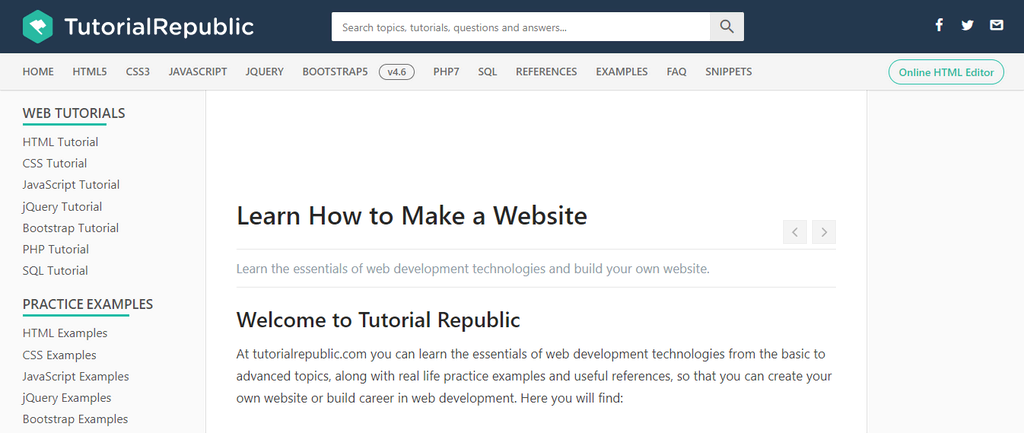Click the search magnifier button
The width and height of the screenshot is (1024, 433).
(x=727, y=27)
